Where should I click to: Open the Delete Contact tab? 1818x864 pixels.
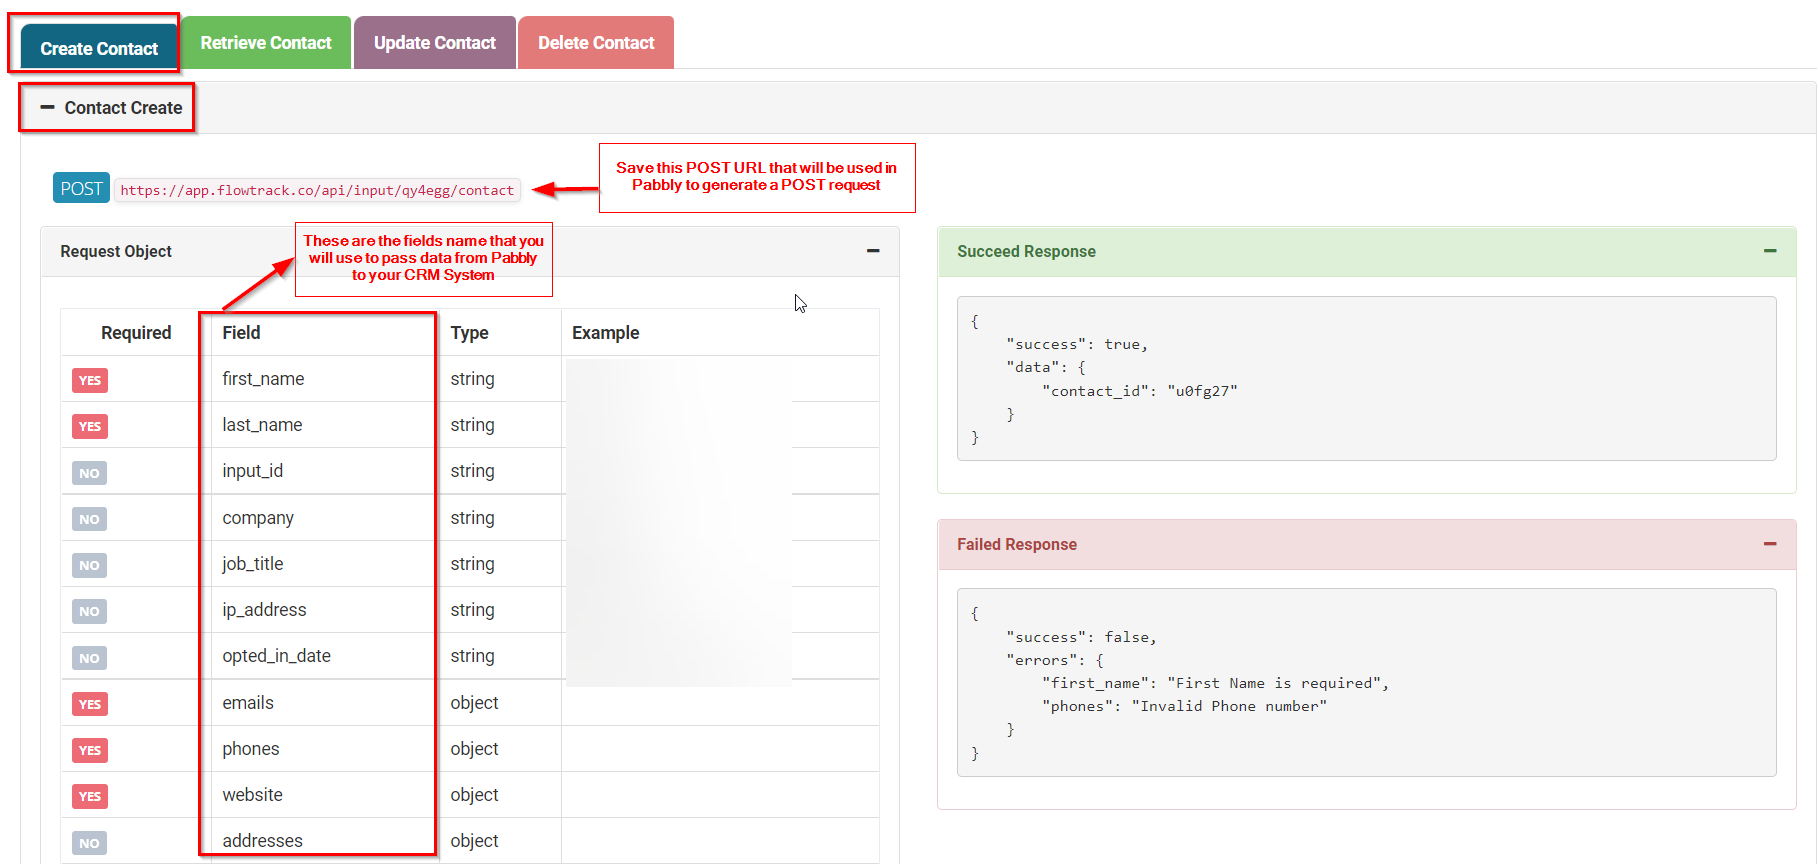pyautogui.click(x=596, y=43)
